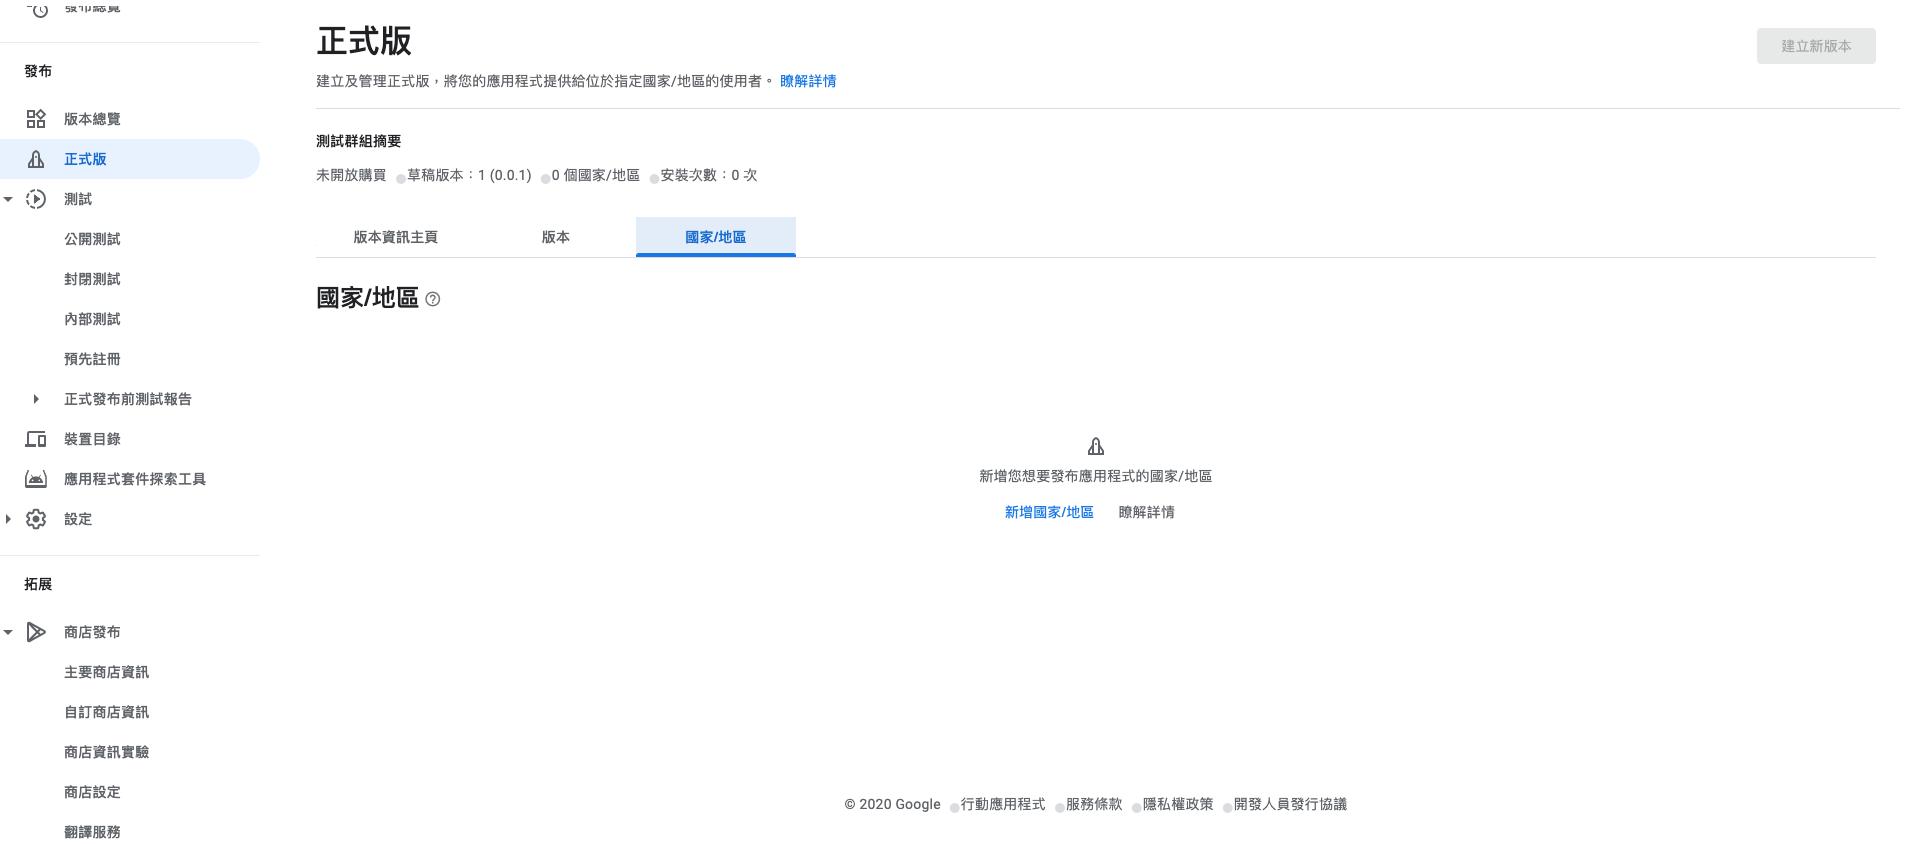Collapse the 商店發布 section arrow
Screen dimensions: 1905x844
pyautogui.click(x=8, y=632)
